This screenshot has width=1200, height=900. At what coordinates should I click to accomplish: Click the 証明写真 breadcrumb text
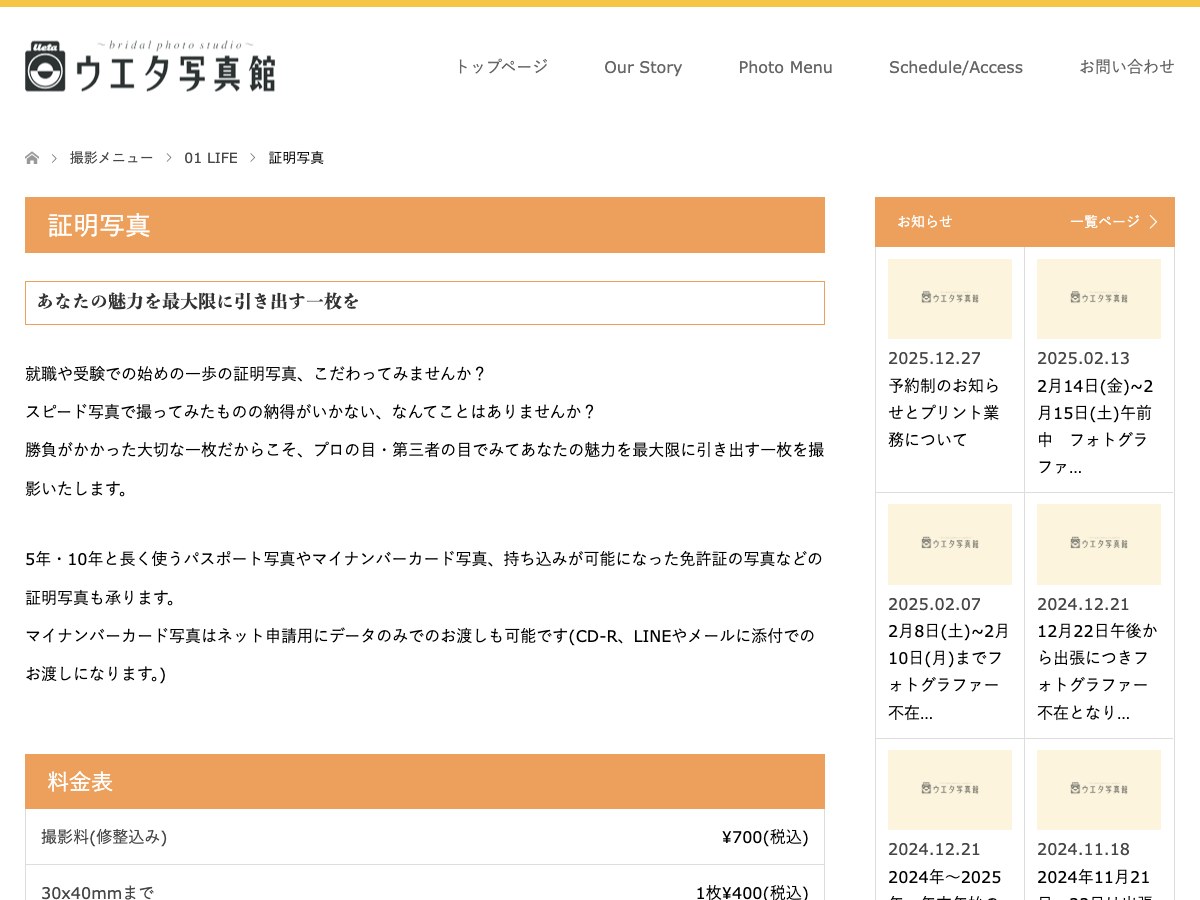[x=296, y=158]
